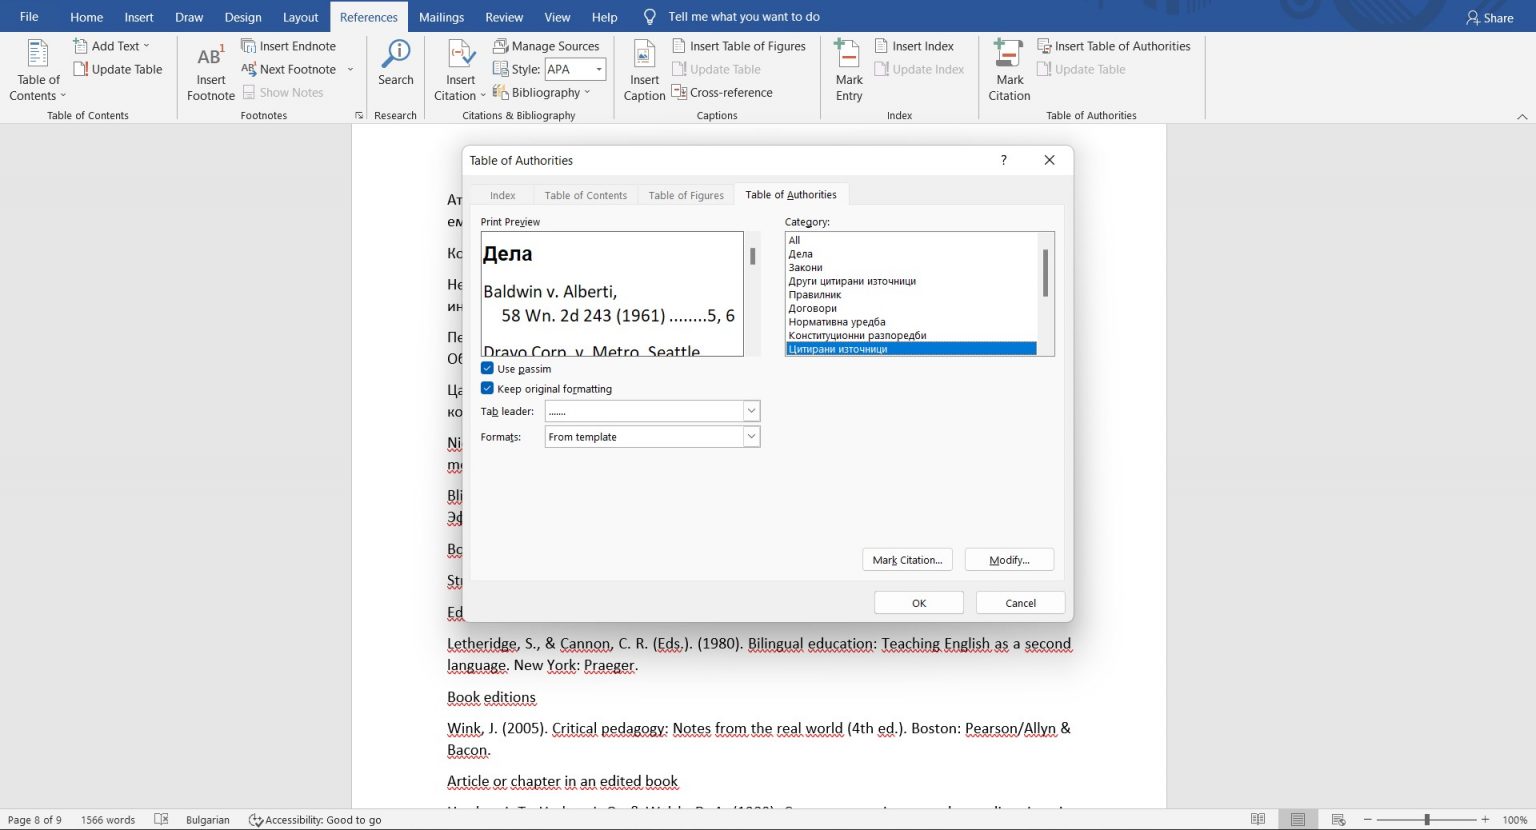The height and width of the screenshot is (830, 1536).
Task: Click Insert Index
Action: (x=914, y=46)
